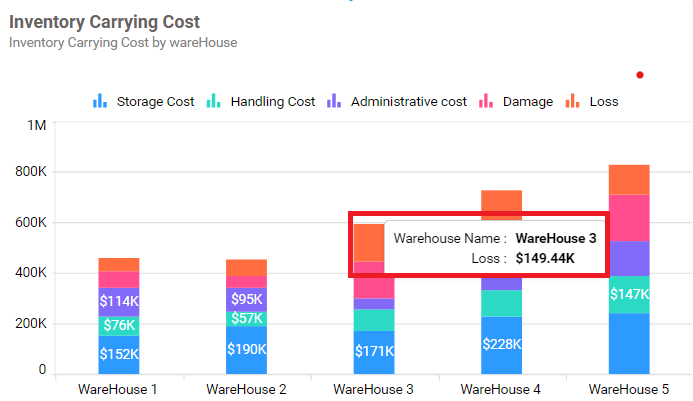Click the Inventory Carrying Cost title
693x401 pixels.
click(x=105, y=22)
